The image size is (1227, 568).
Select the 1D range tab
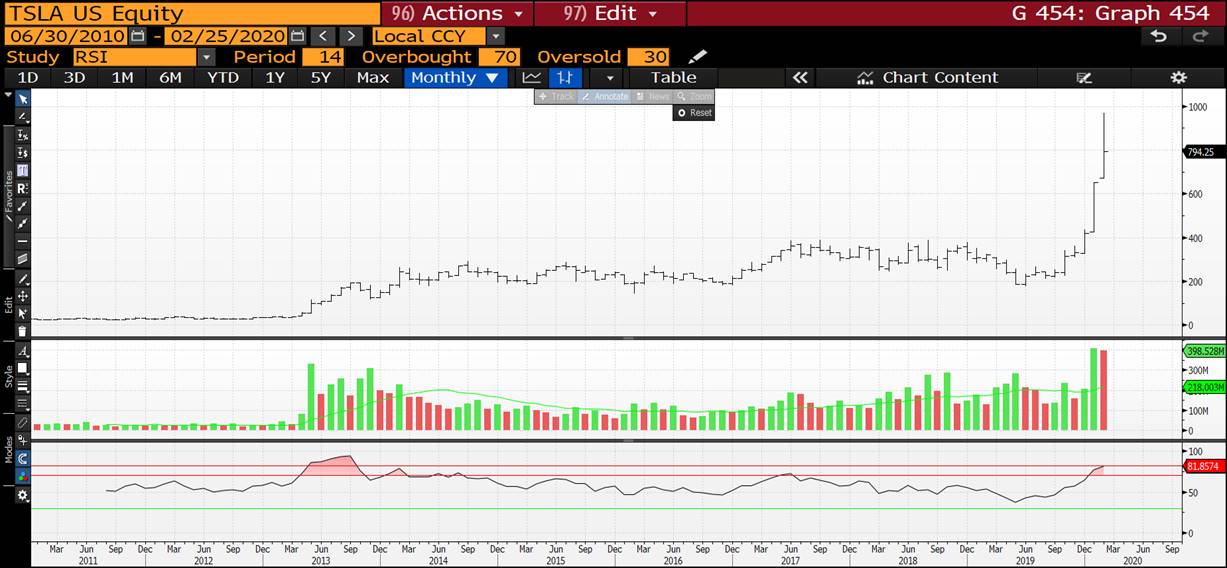click(28, 77)
